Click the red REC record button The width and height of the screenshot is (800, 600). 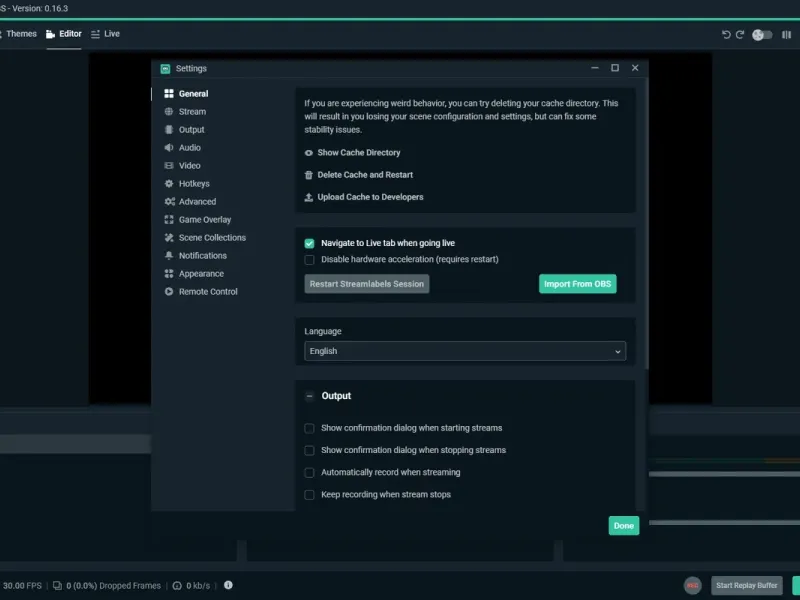[692, 585]
